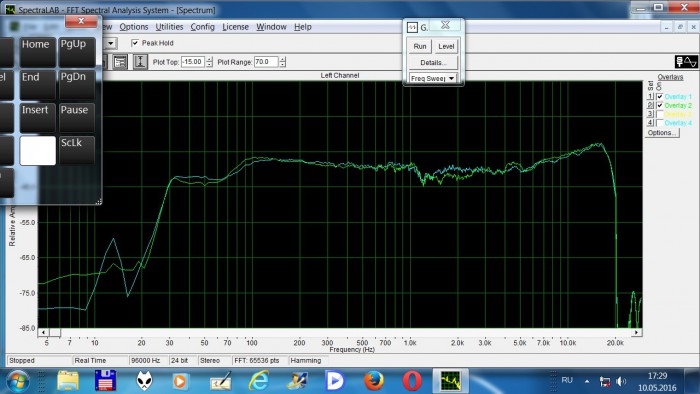Screen dimensions: 700x394
Task: Disable the Peak Hold checkbox
Action: click(135, 43)
